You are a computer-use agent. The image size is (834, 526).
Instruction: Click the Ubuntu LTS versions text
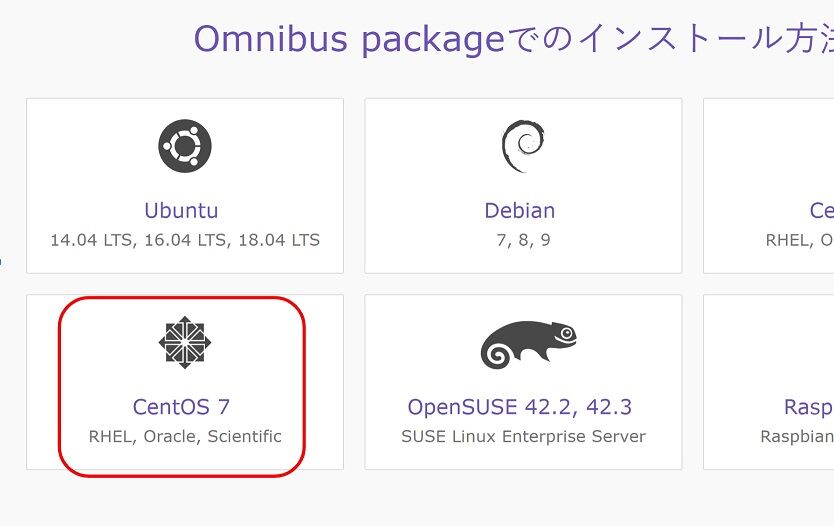pos(185,240)
